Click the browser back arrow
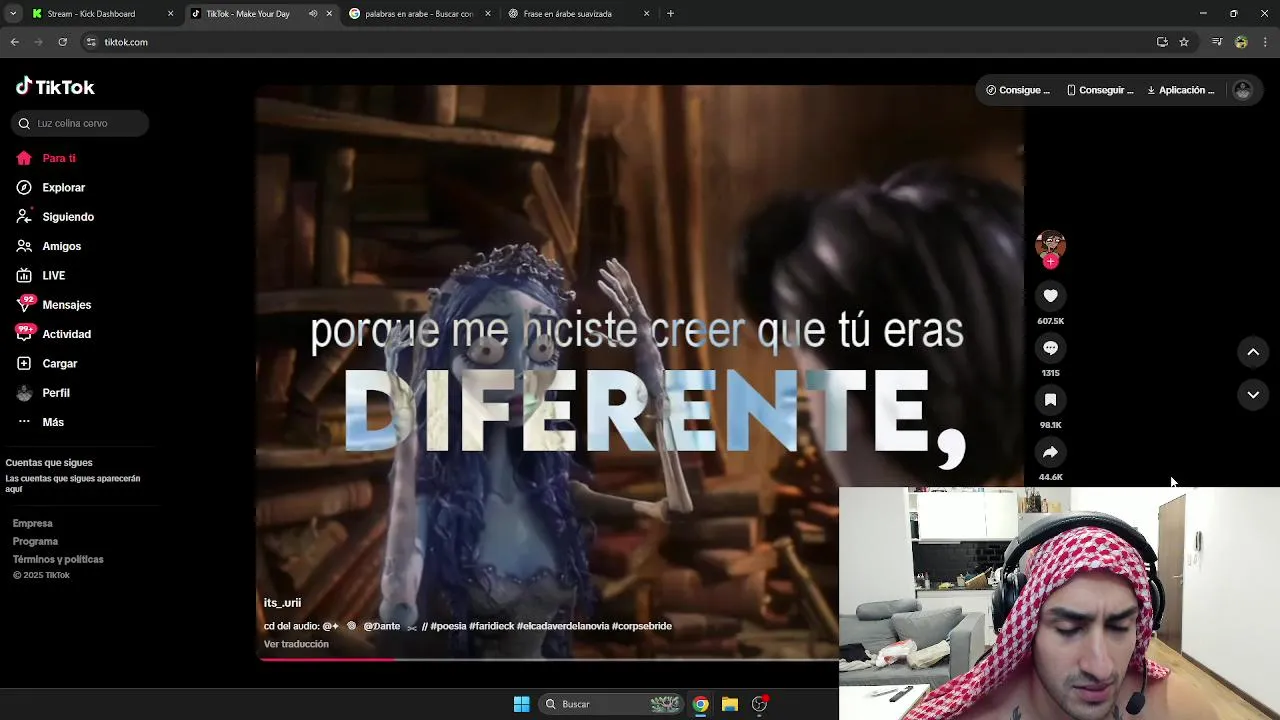The height and width of the screenshot is (720, 1280). click(14, 42)
